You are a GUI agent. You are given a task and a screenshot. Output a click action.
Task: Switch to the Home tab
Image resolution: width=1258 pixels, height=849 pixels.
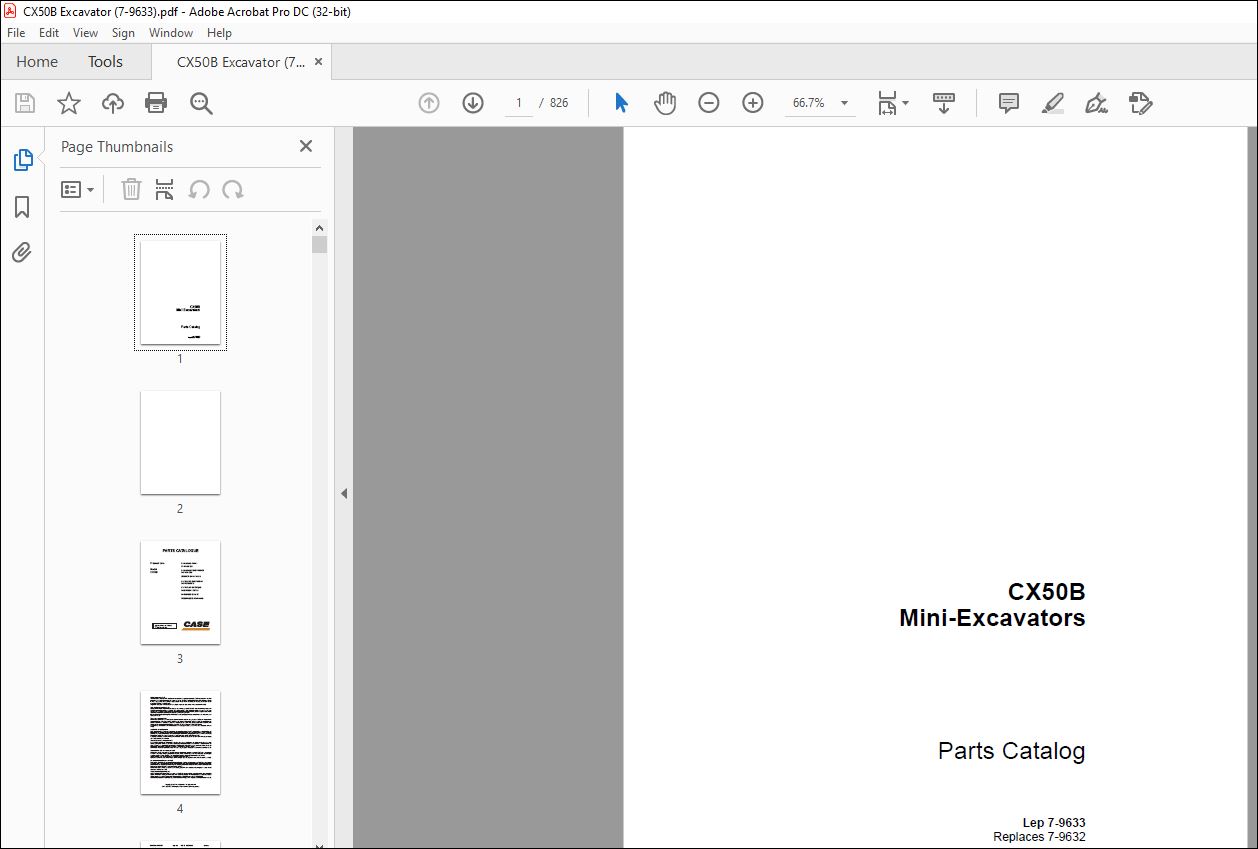37,61
